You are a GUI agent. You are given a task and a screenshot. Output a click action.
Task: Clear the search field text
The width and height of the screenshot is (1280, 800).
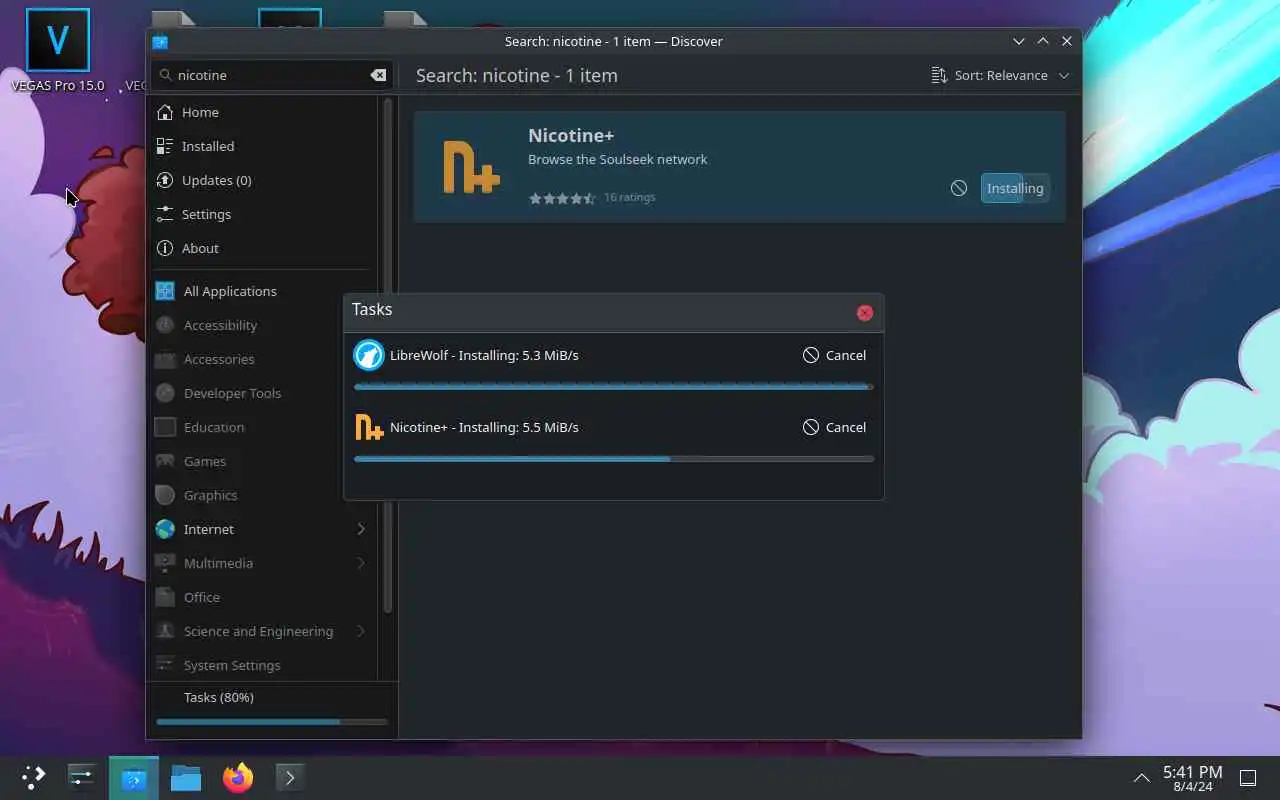pyautogui.click(x=378, y=75)
